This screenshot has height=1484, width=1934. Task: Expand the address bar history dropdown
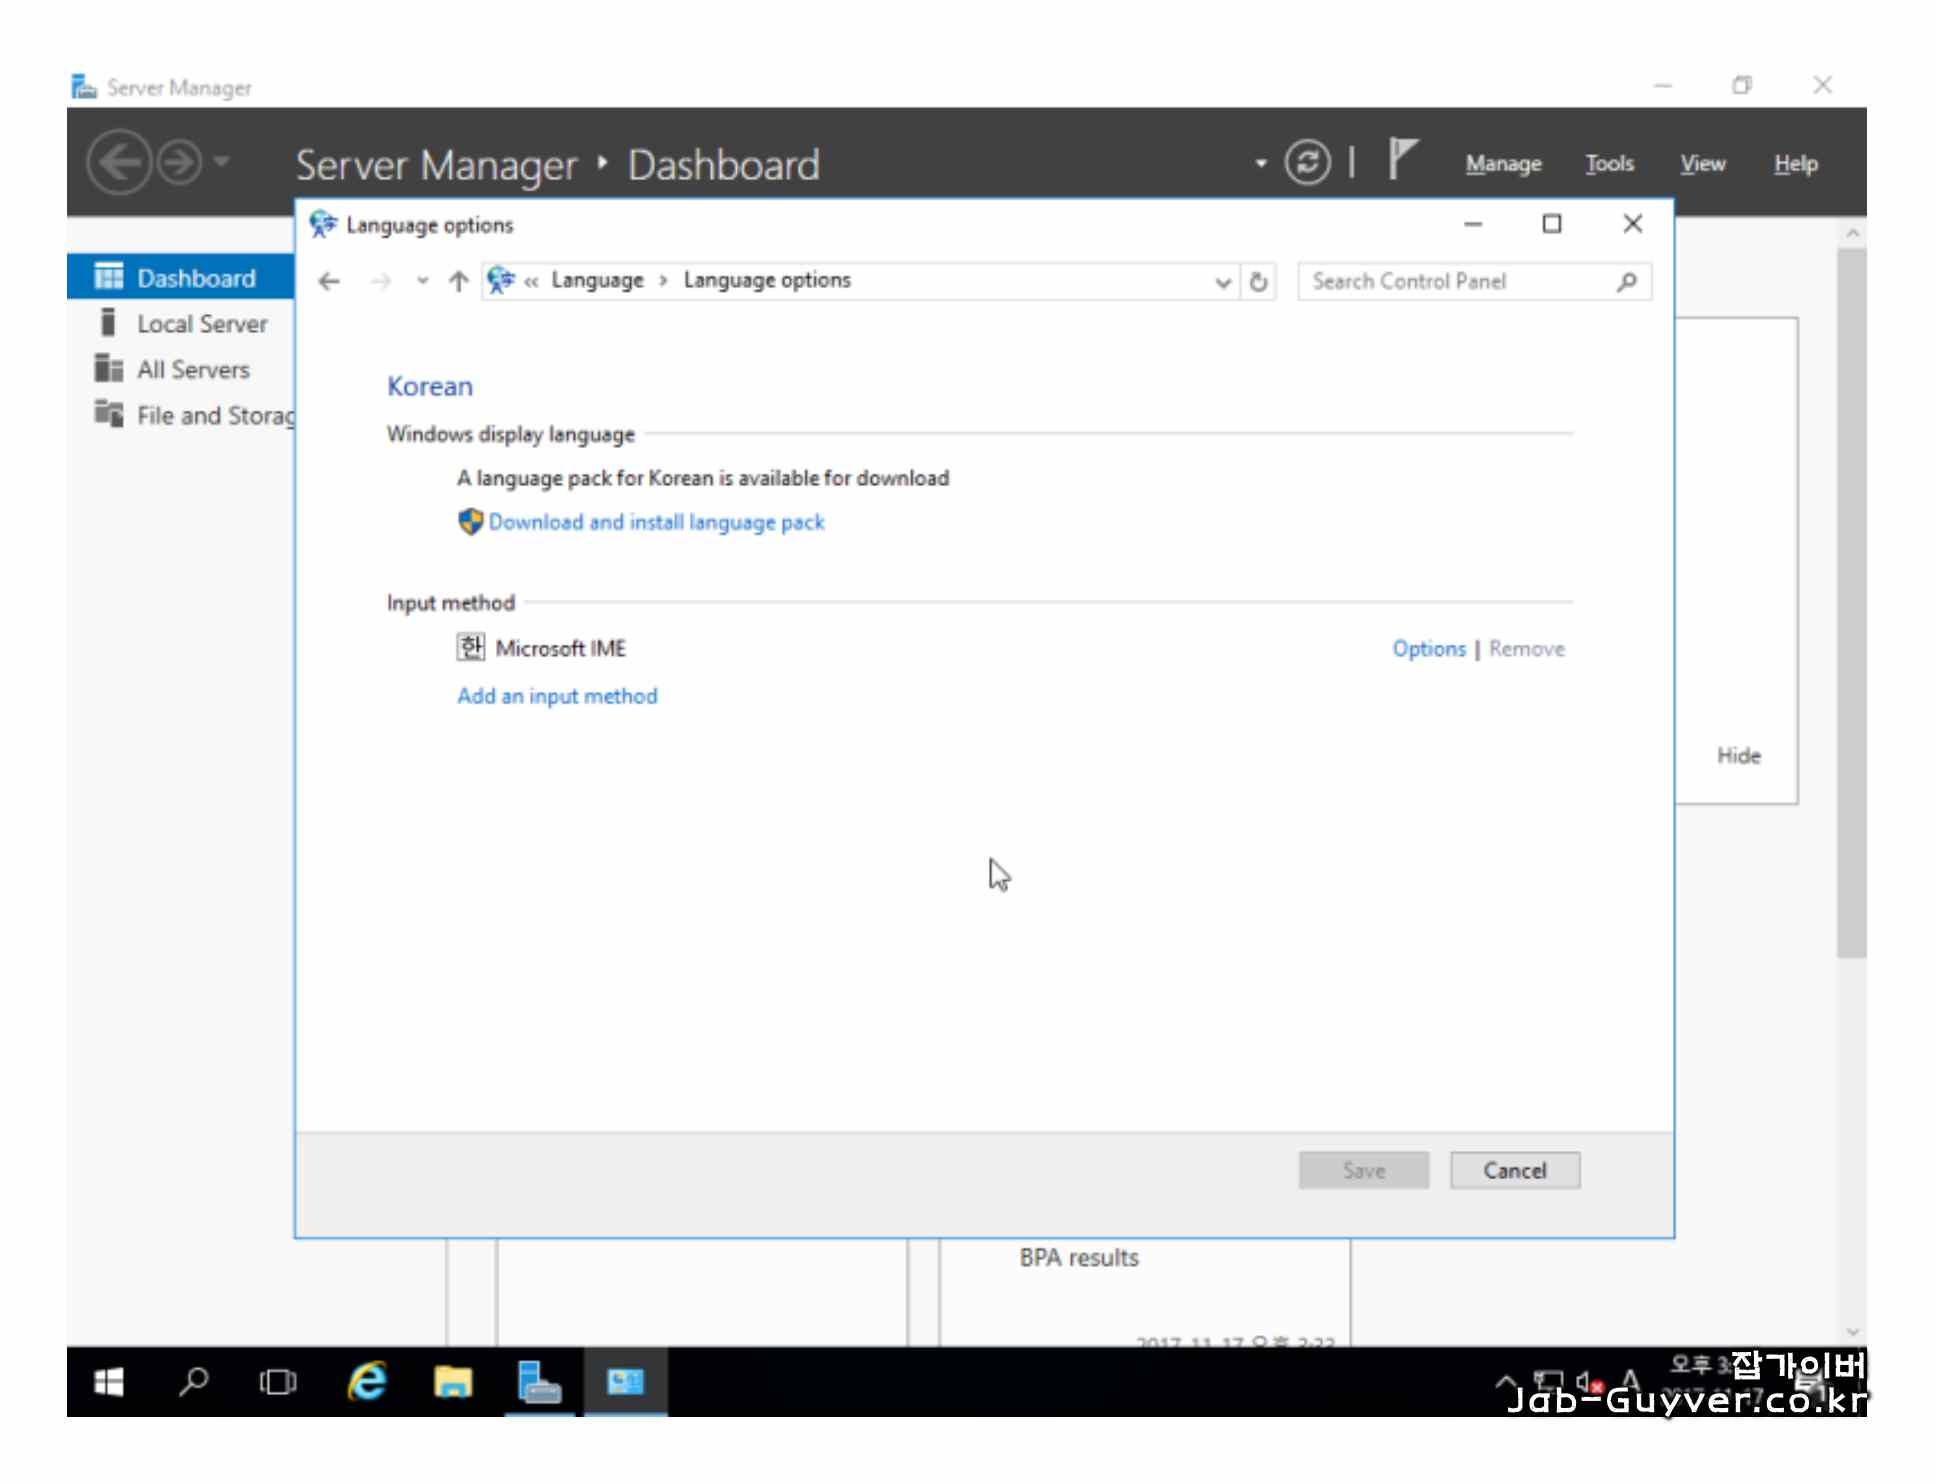(x=1222, y=282)
